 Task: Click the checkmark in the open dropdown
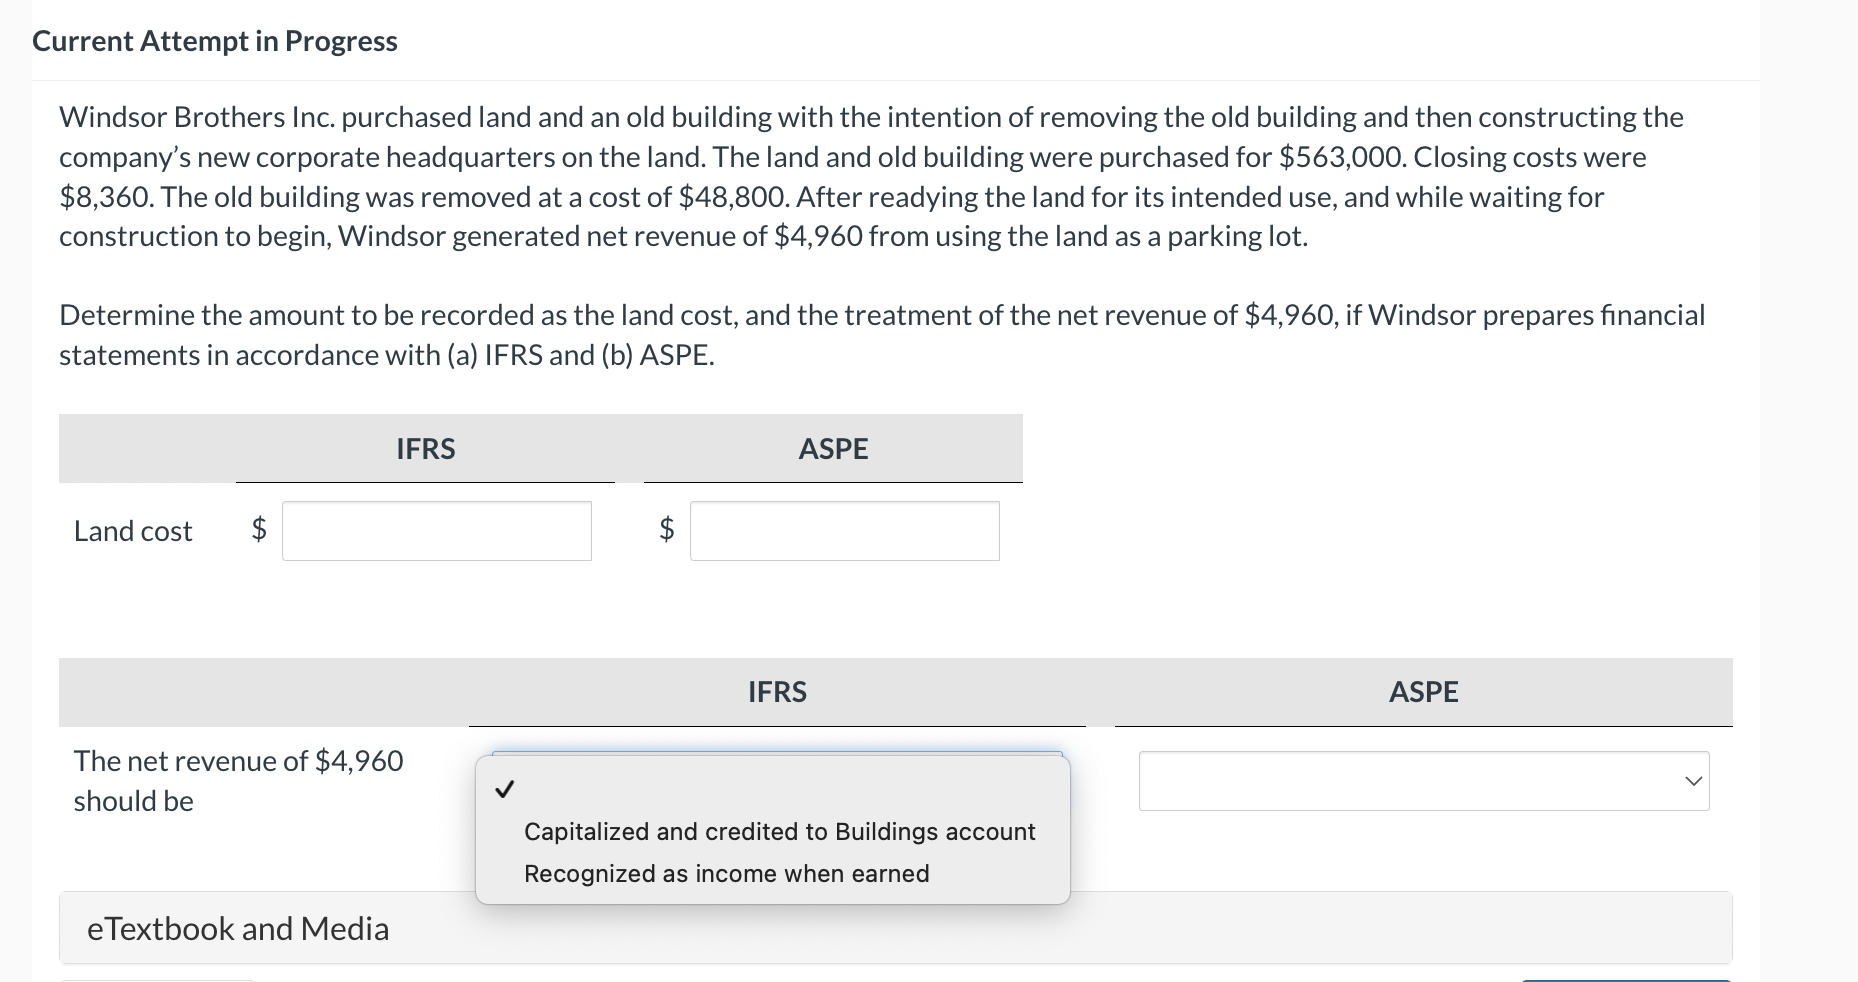coord(505,789)
